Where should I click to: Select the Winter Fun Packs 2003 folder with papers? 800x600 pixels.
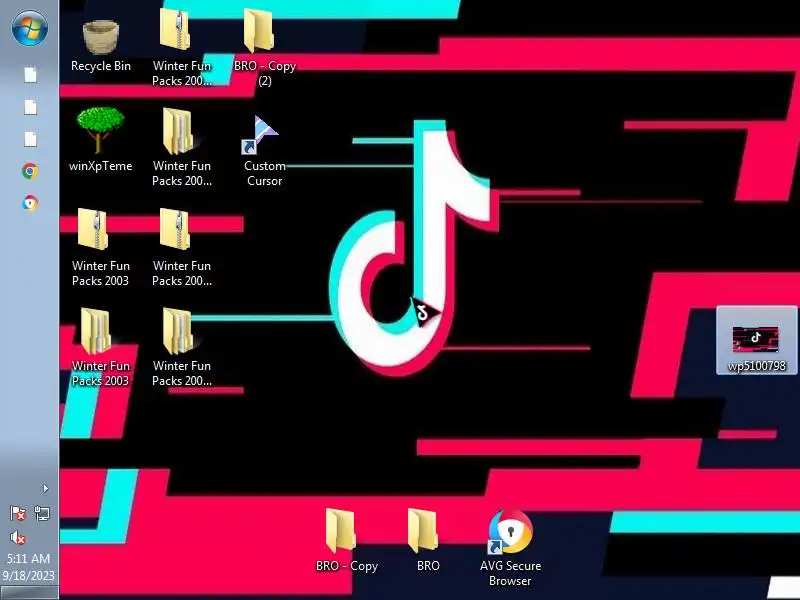click(x=101, y=347)
